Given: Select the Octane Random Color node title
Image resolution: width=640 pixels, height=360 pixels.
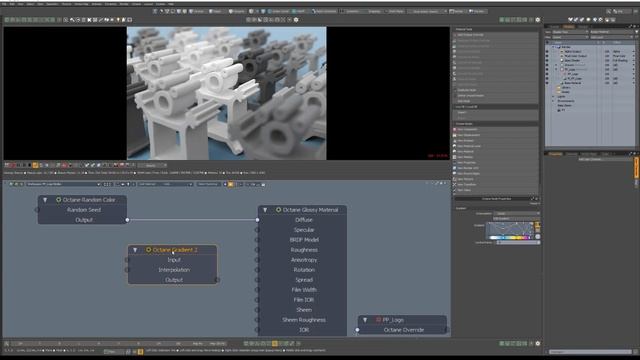Looking at the screenshot, I should (89, 200).
